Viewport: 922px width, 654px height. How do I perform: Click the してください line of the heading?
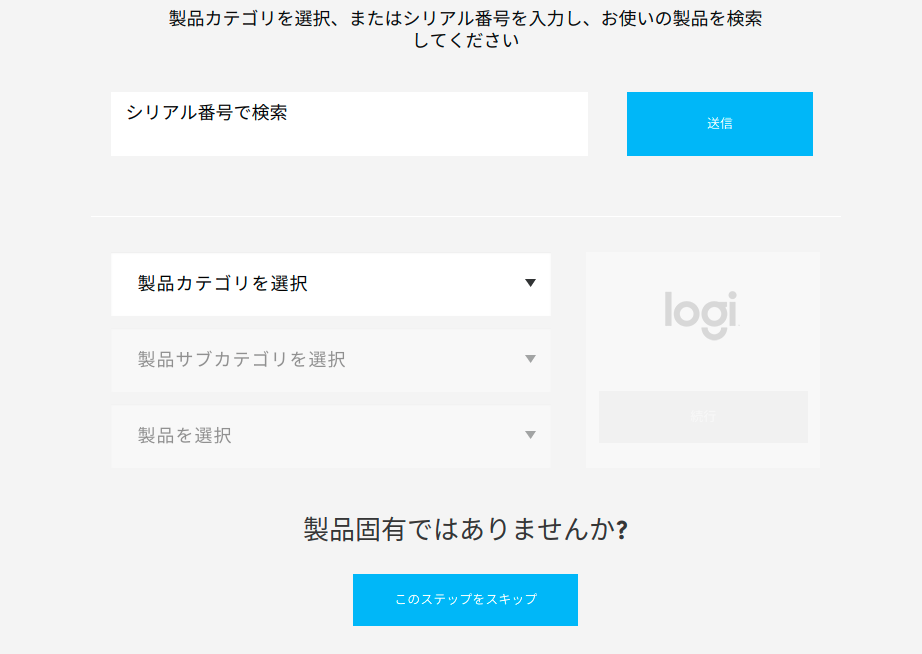466,41
